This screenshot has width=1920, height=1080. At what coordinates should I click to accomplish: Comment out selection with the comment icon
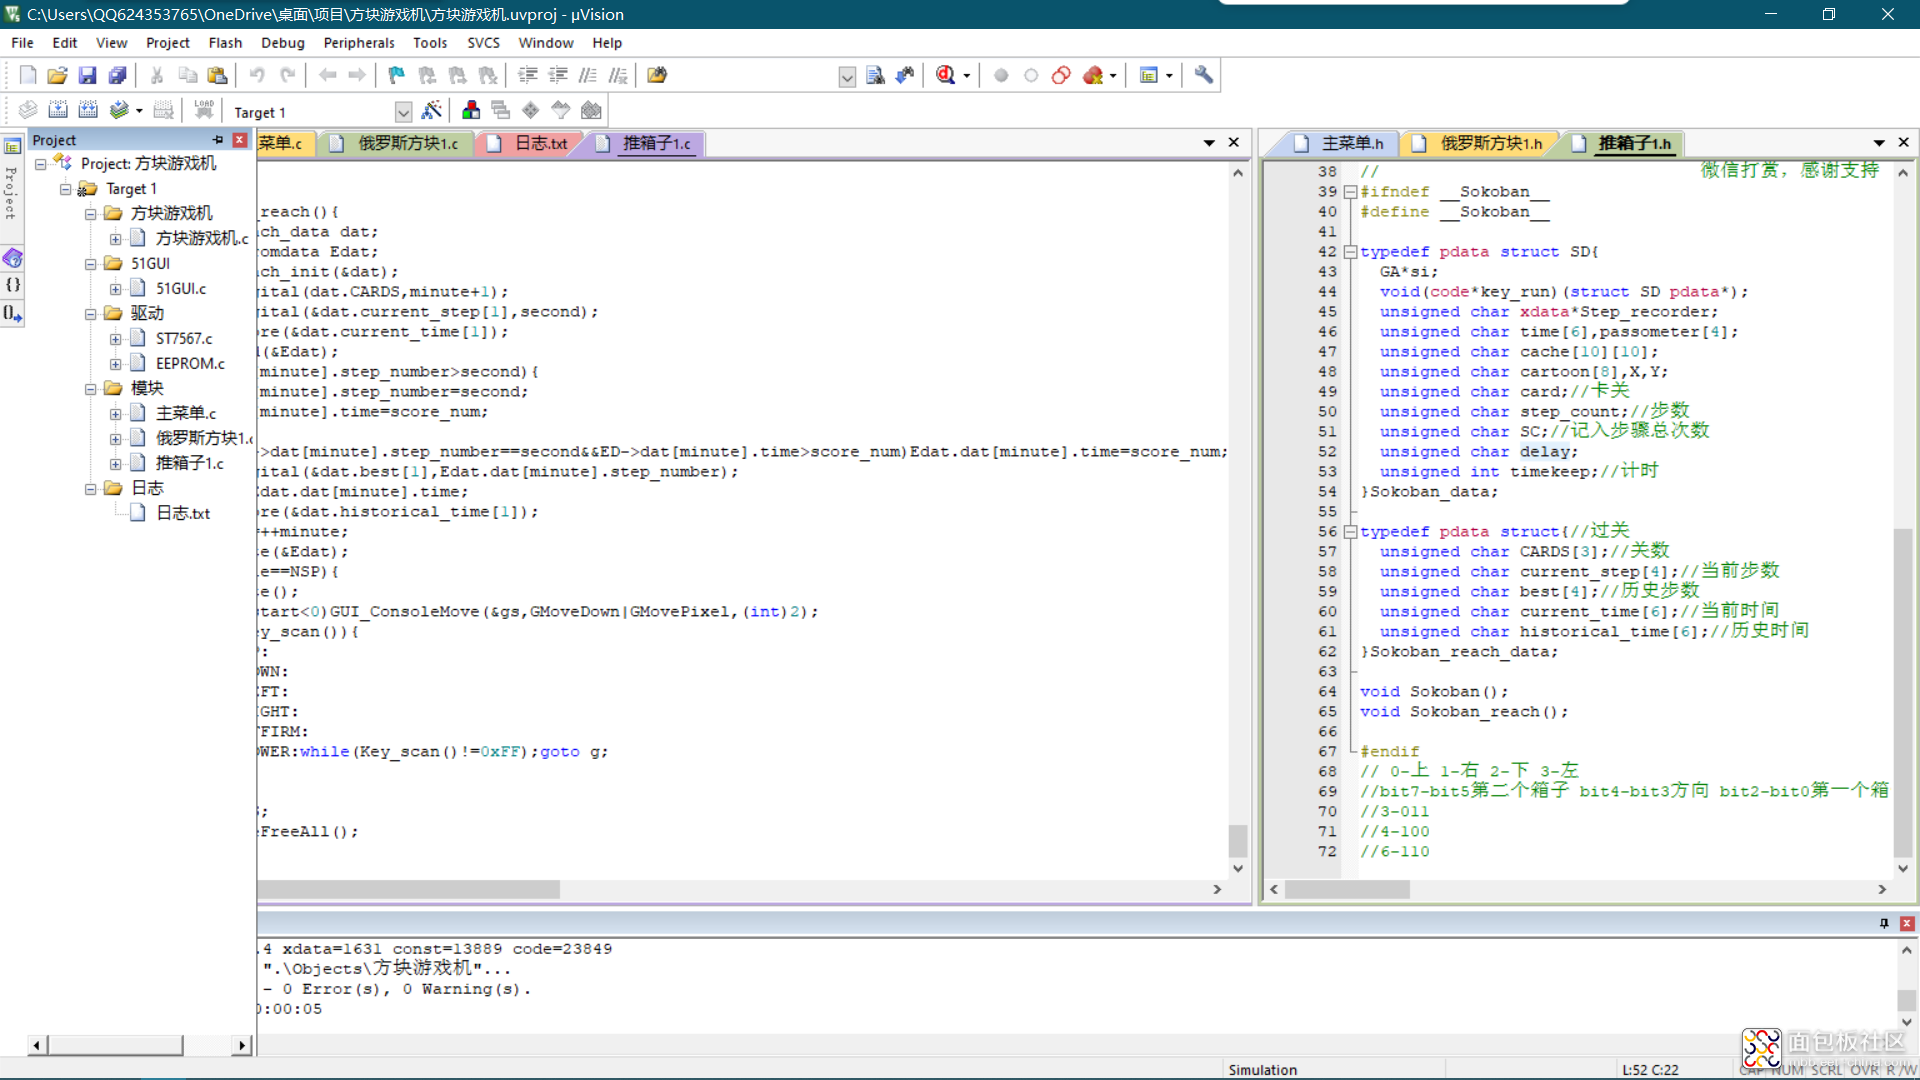point(588,75)
